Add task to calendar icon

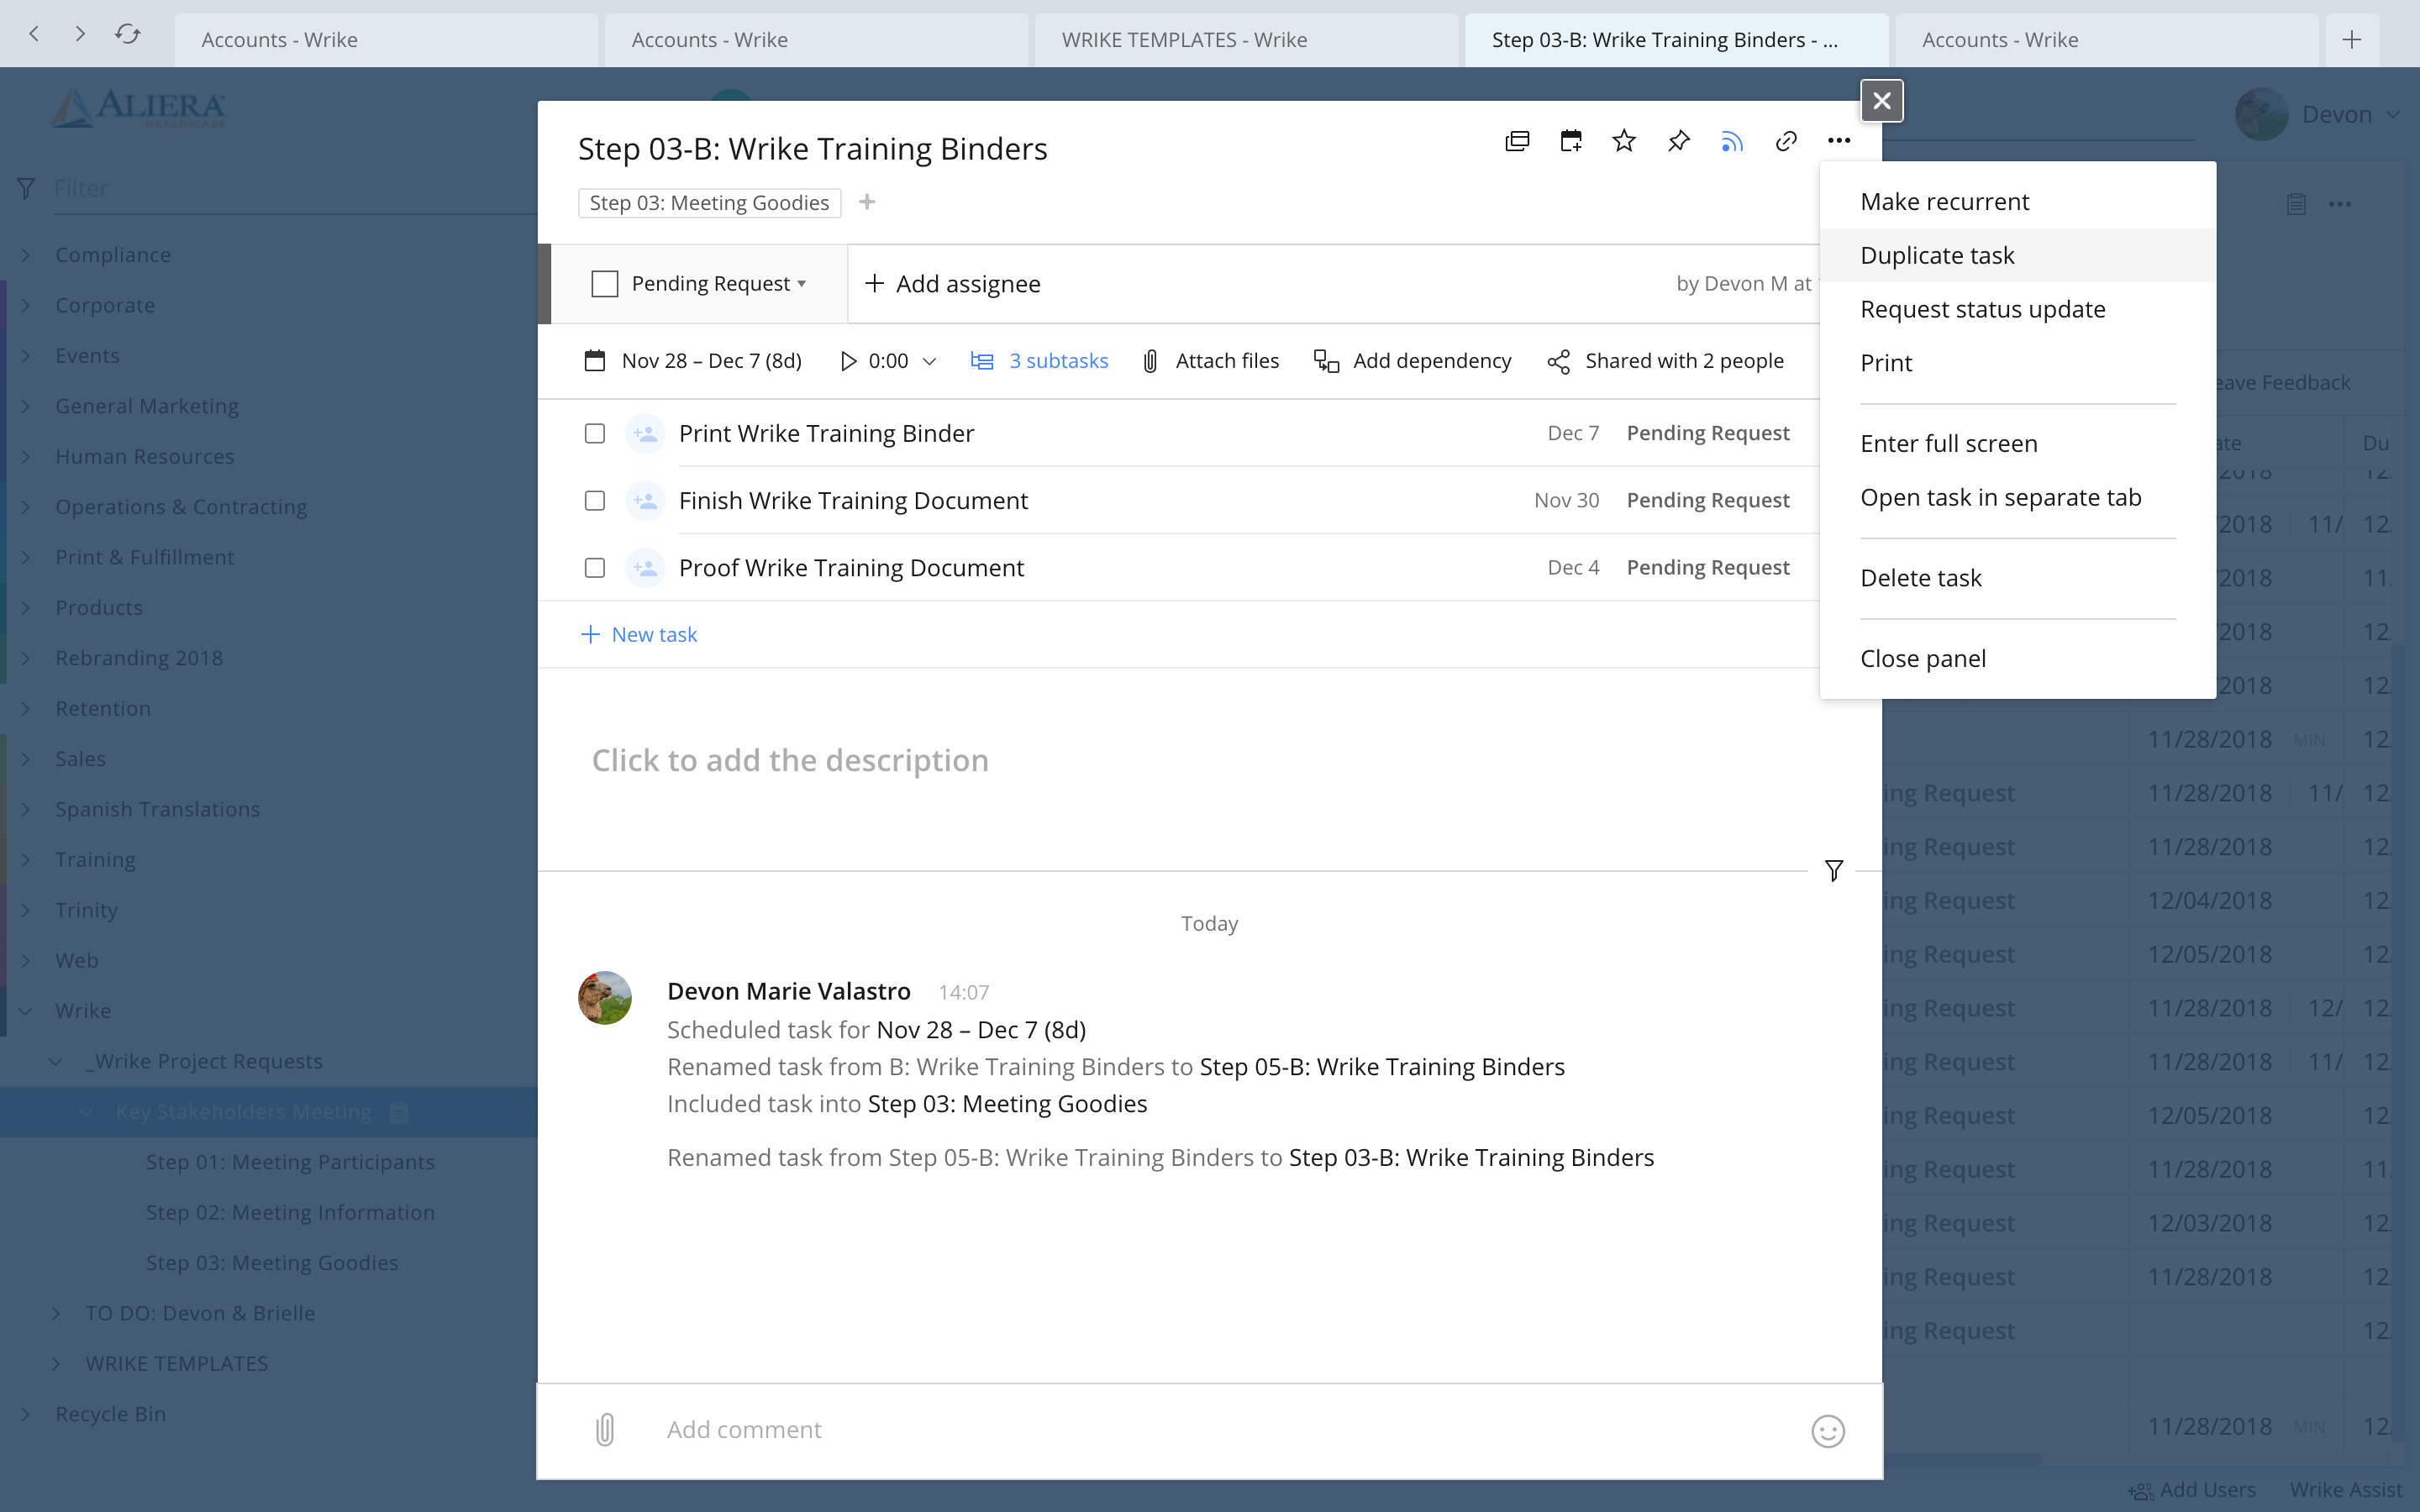pyautogui.click(x=1571, y=141)
